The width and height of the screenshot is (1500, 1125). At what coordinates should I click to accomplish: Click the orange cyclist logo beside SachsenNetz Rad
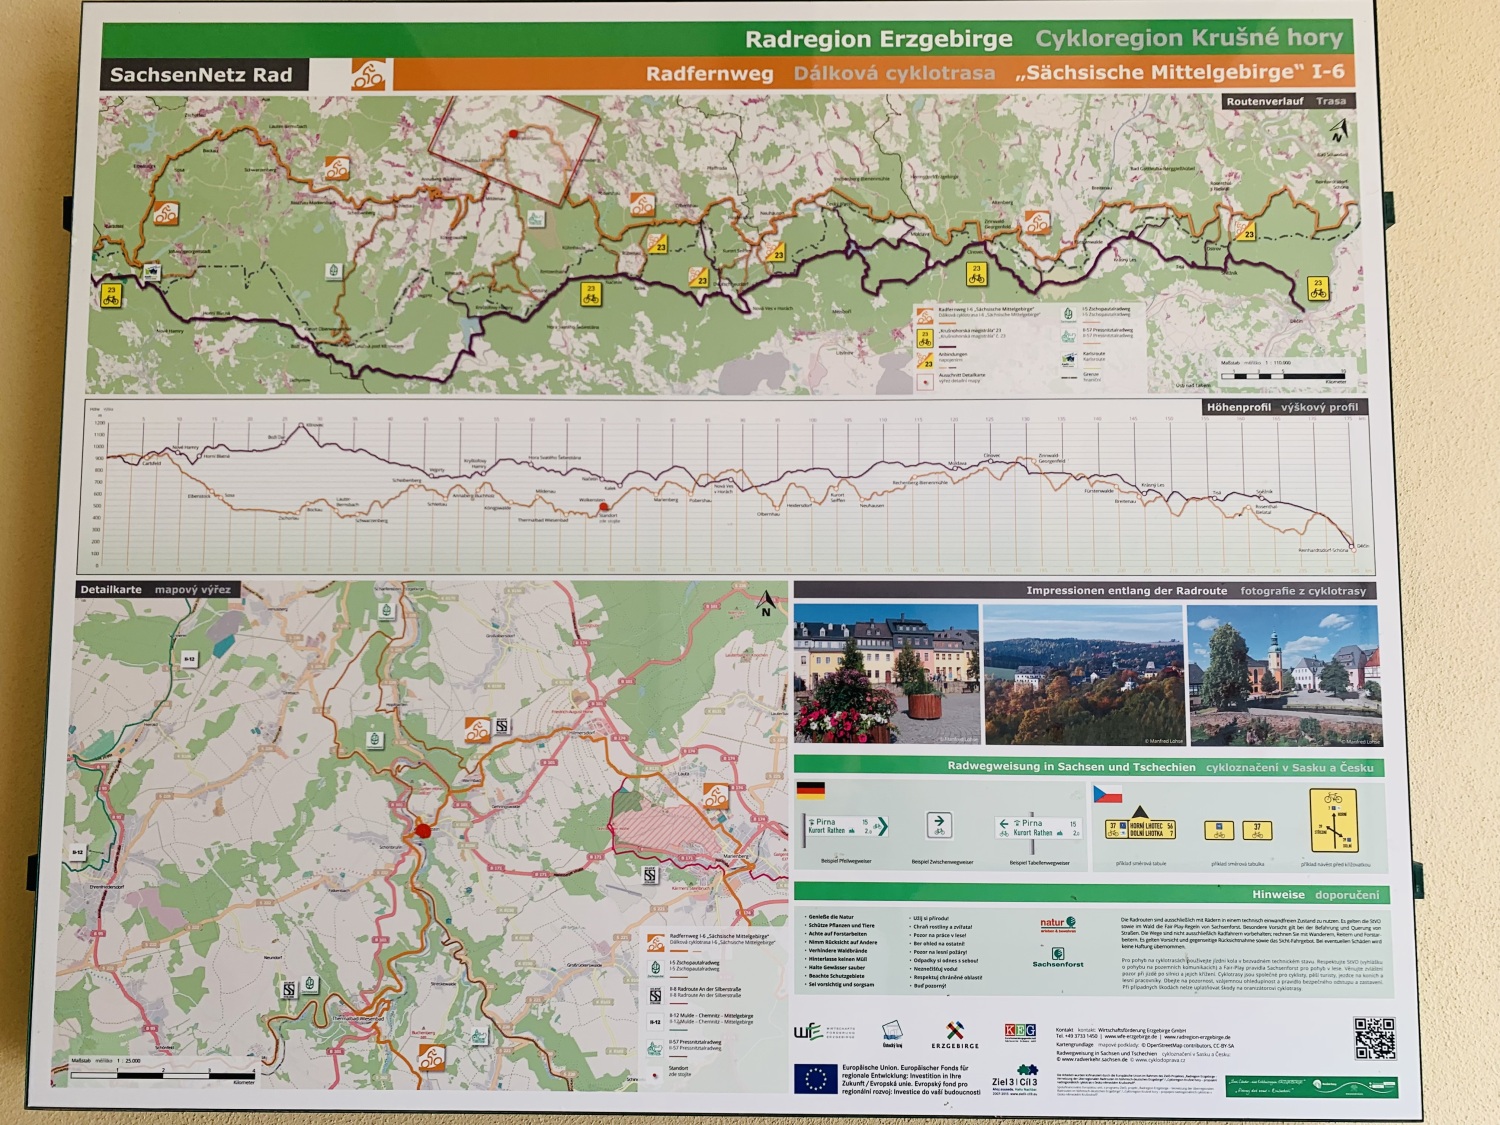click(x=368, y=75)
